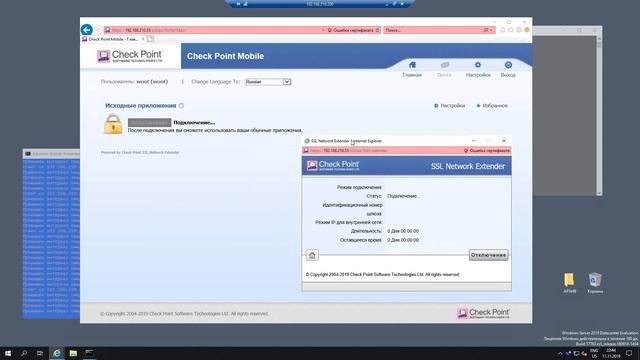Open the search provider dropdown arrow
This screenshot has width=640, height=360.
(491, 30)
